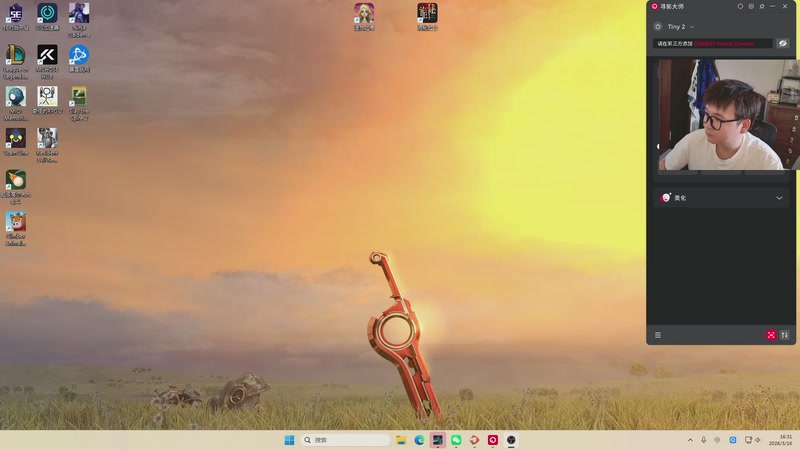Screen dimensions: 800x450
Task: Open the adjustment sliders button in camera app
Action: point(785,335)
